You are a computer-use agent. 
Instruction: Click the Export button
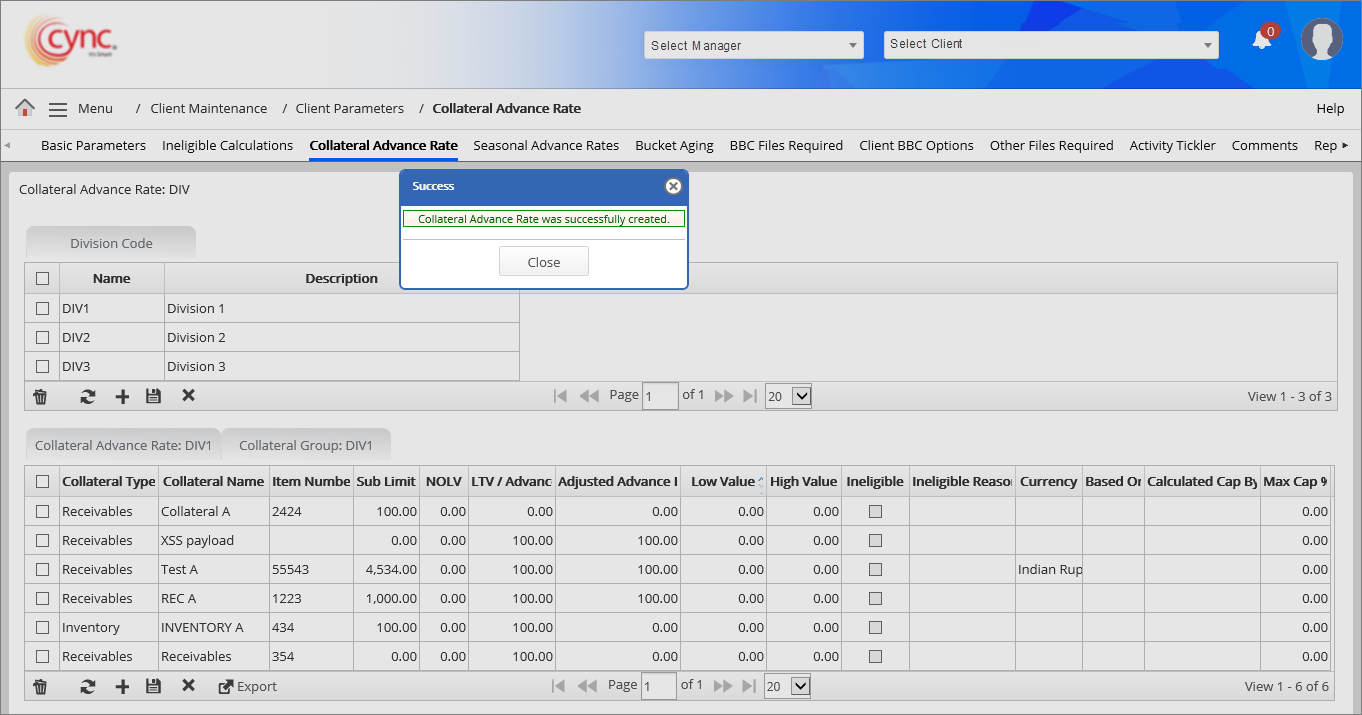point(247,687)
